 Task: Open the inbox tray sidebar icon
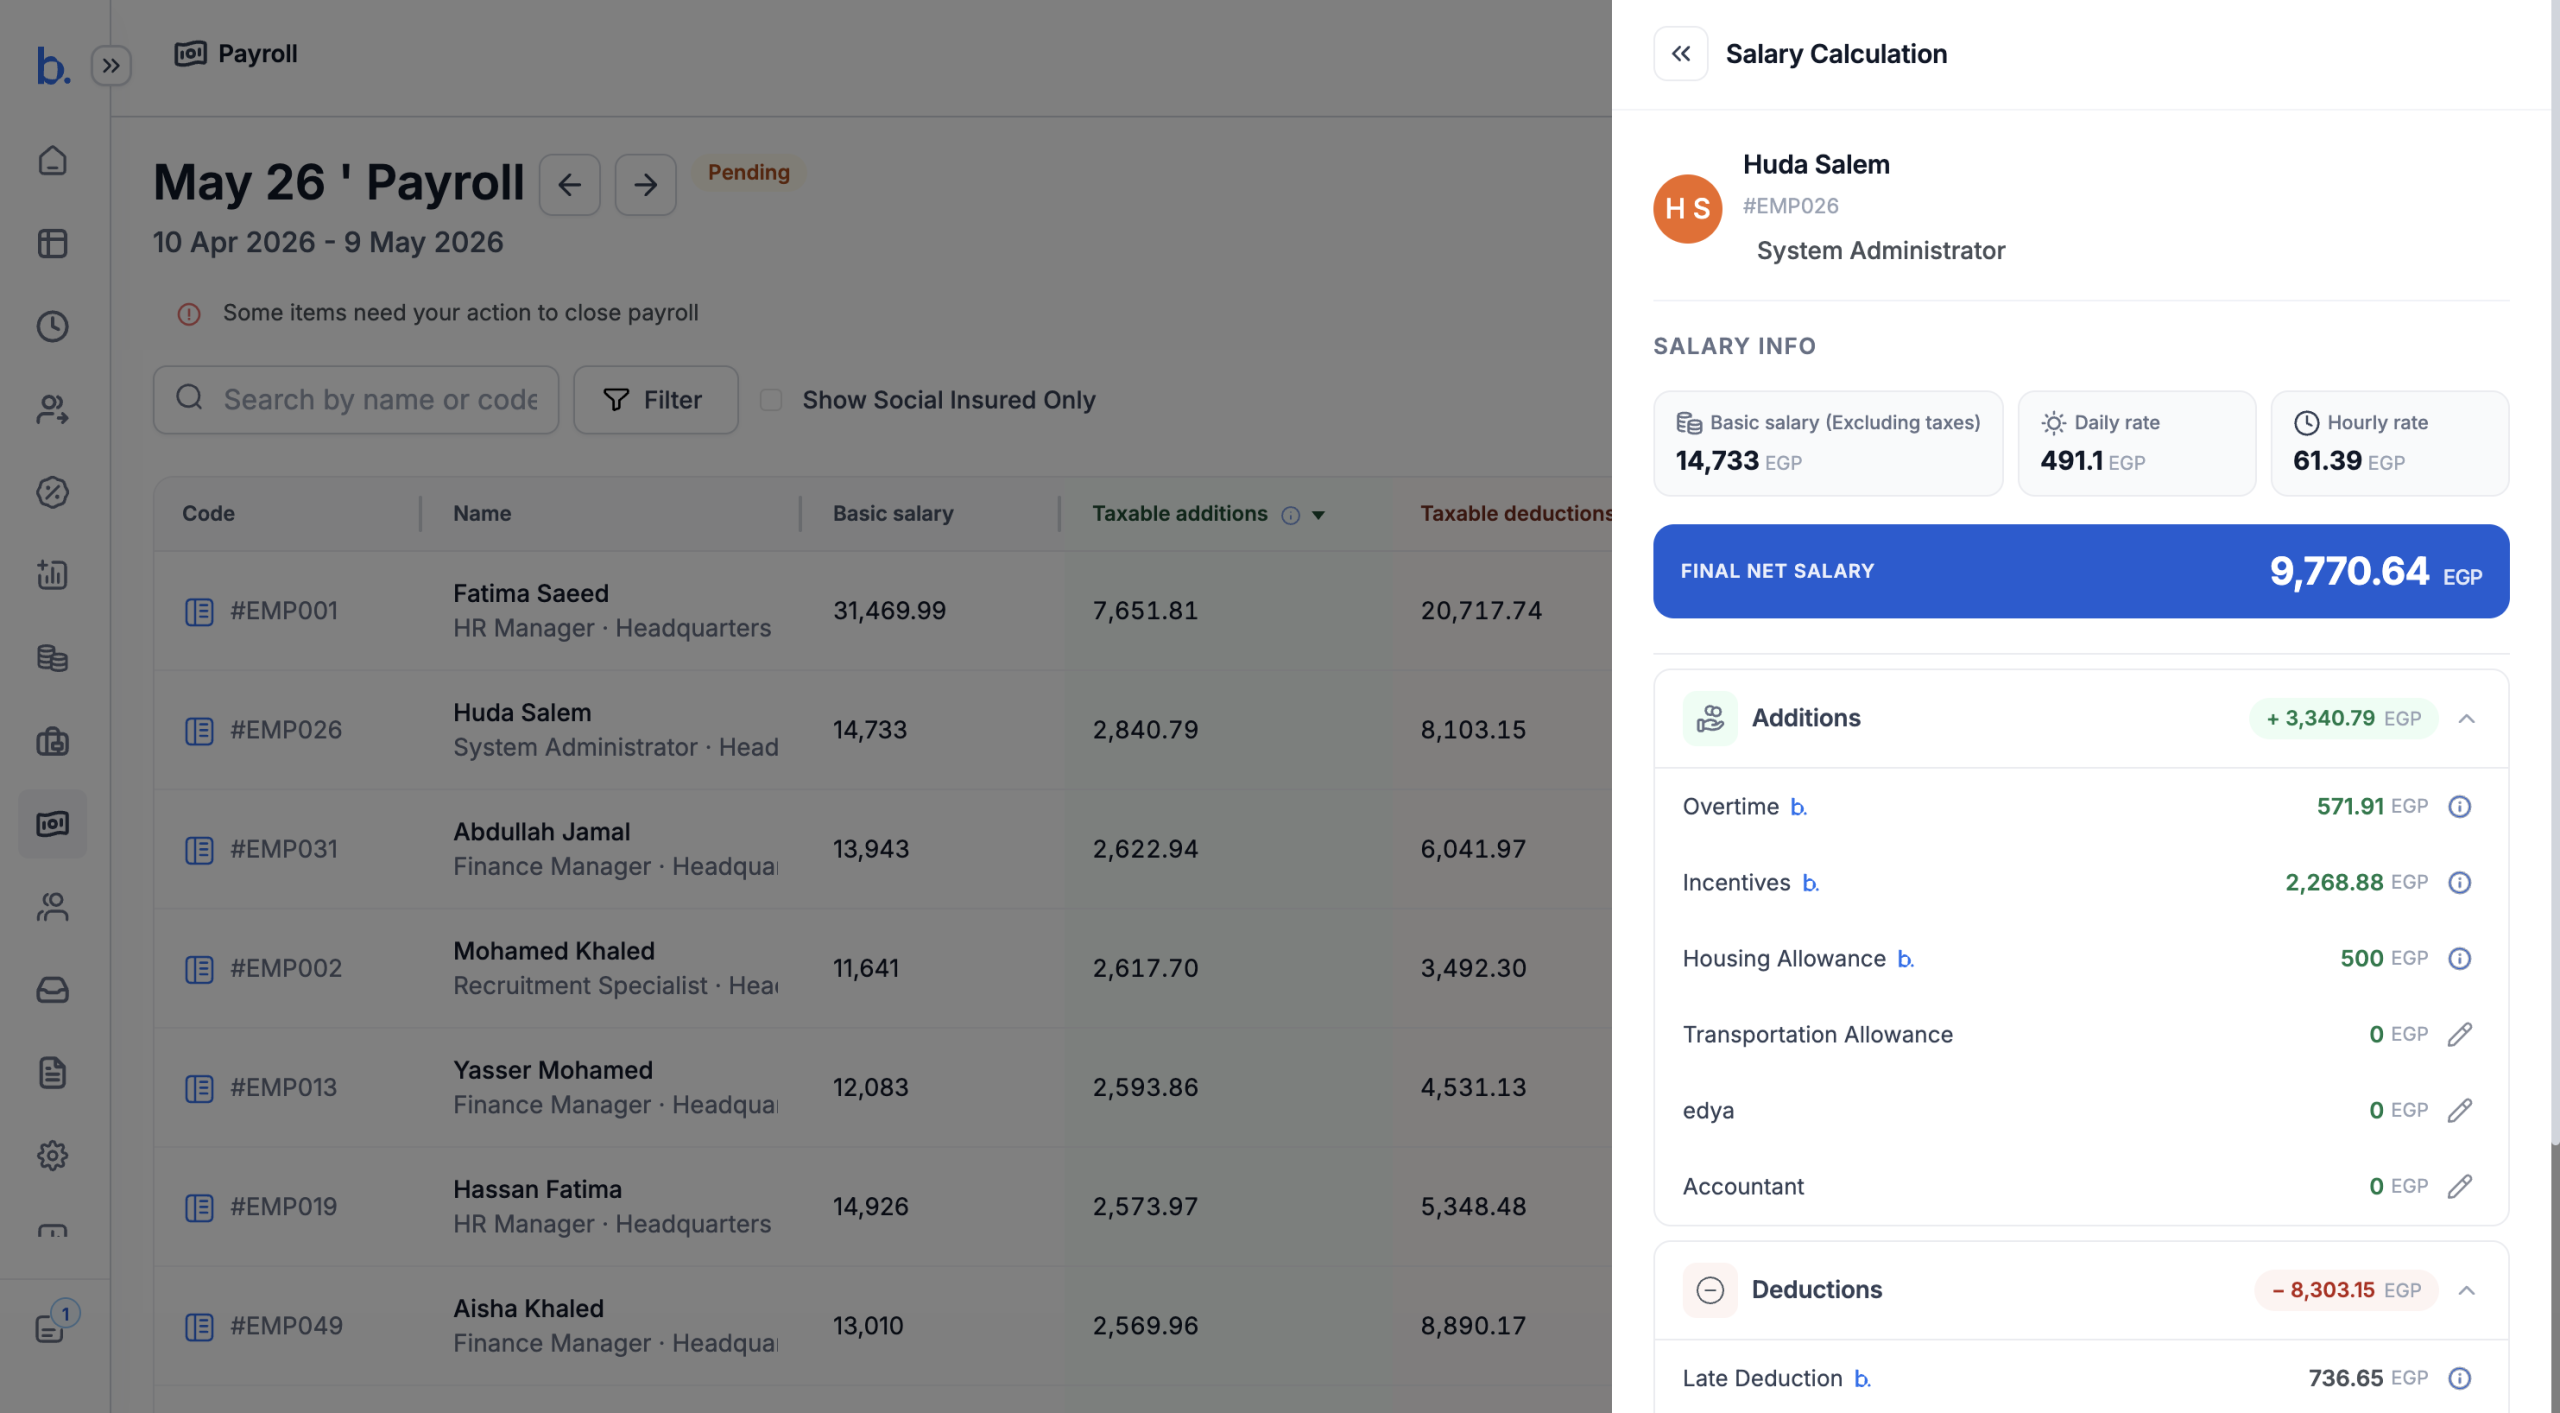52,990
